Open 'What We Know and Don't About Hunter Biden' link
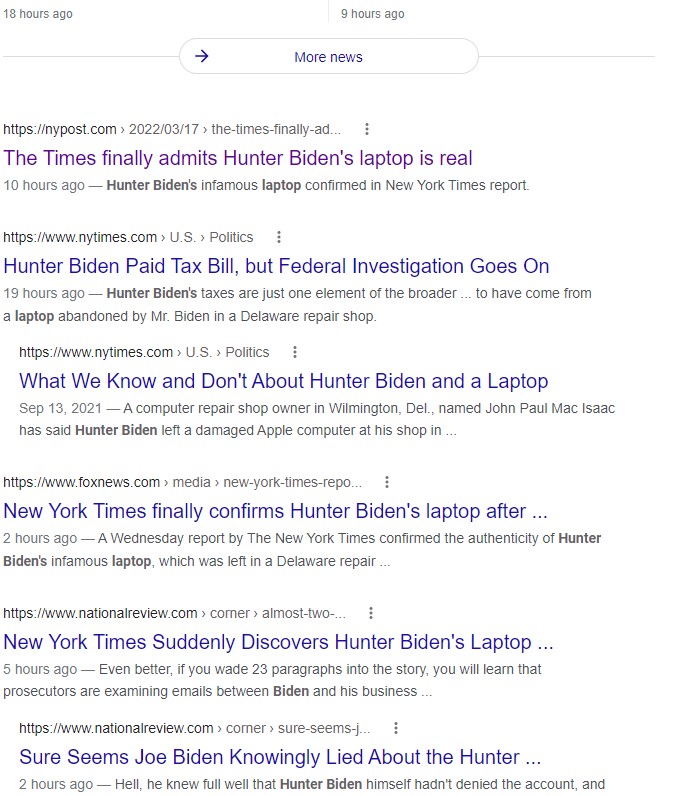Screen dimensions: 696x796 tap(284, 381)
